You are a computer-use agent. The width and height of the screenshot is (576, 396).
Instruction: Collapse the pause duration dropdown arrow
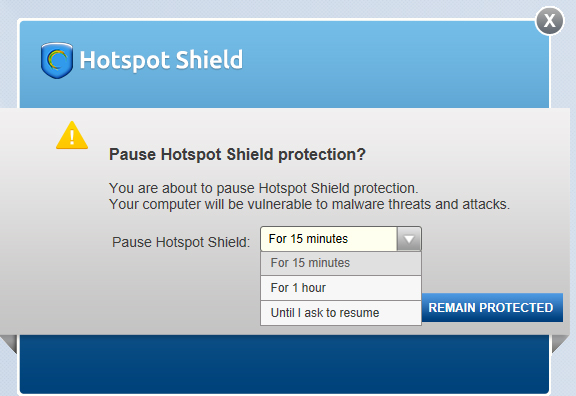pos(408,239)
